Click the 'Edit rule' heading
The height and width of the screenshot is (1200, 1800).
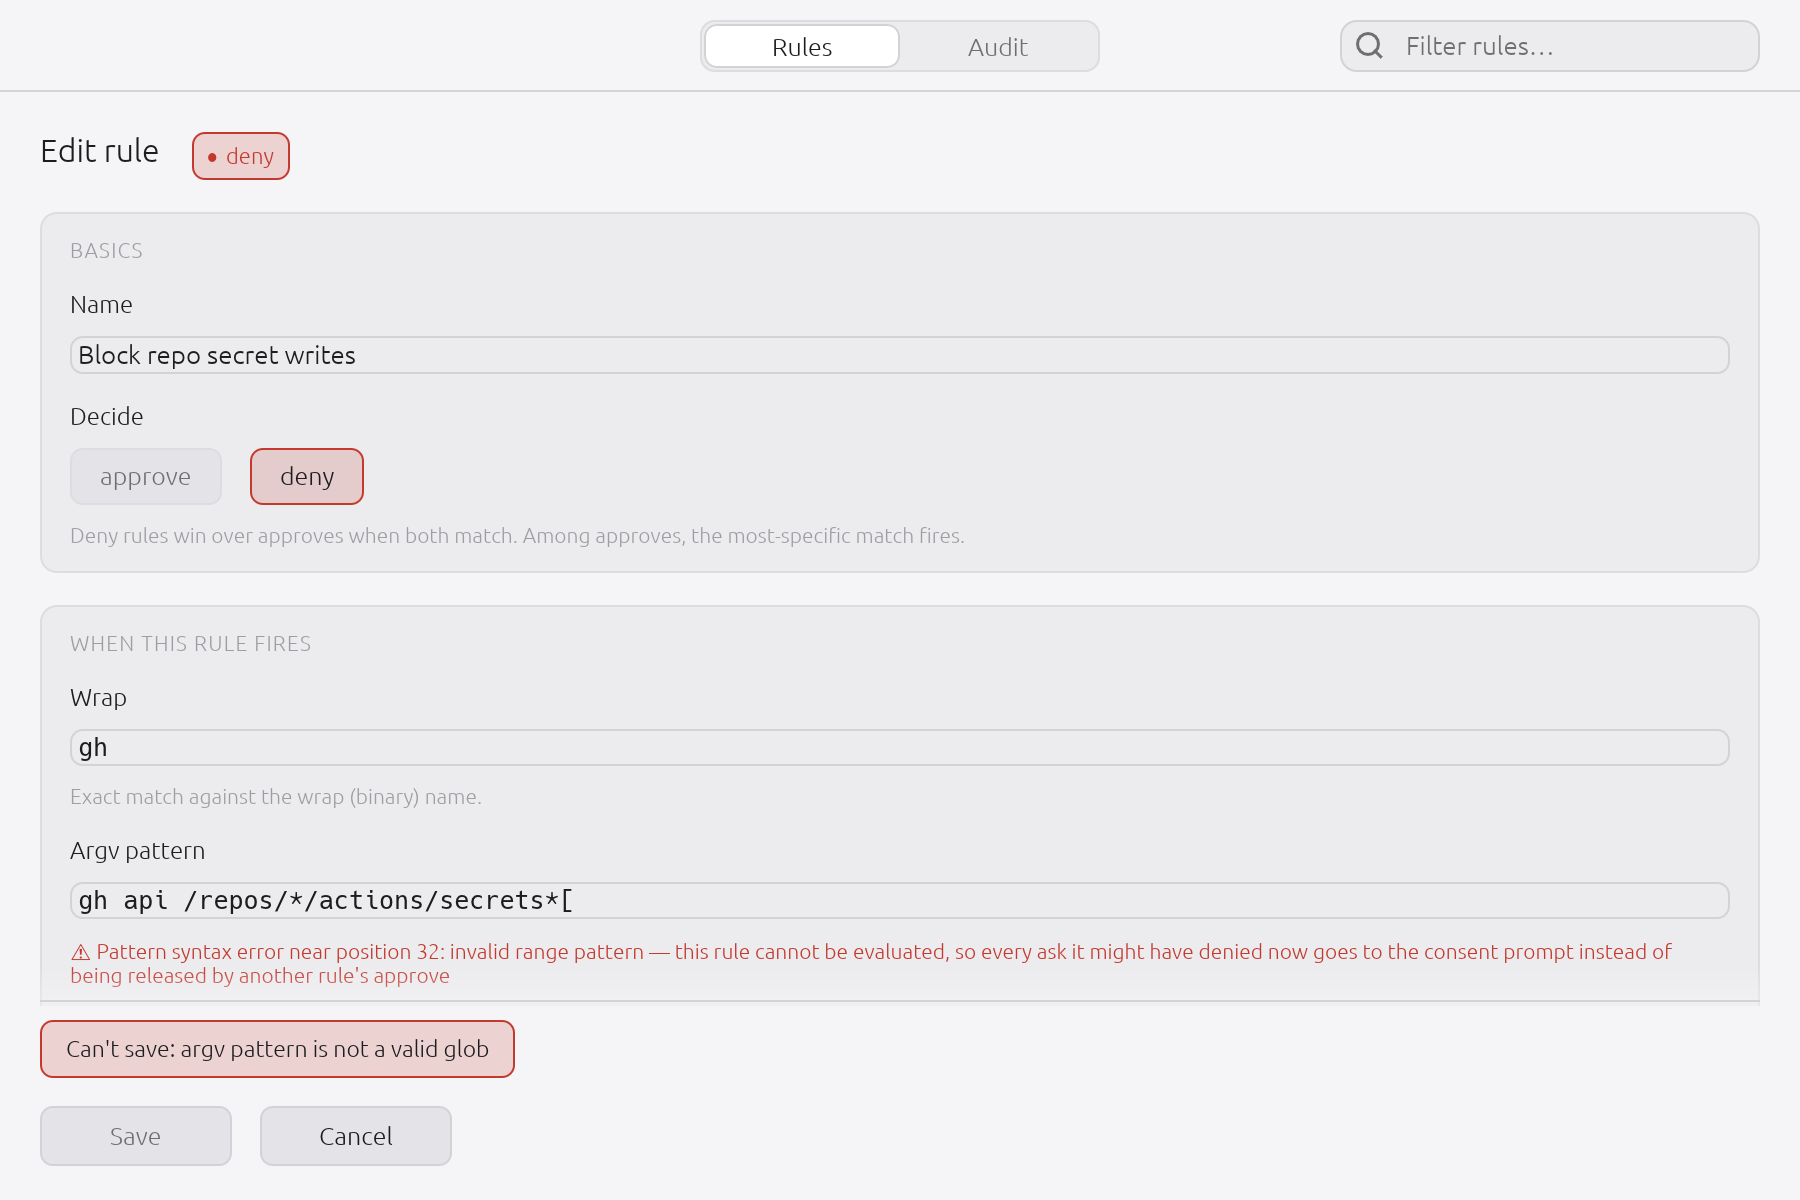[x=100, y=151]
